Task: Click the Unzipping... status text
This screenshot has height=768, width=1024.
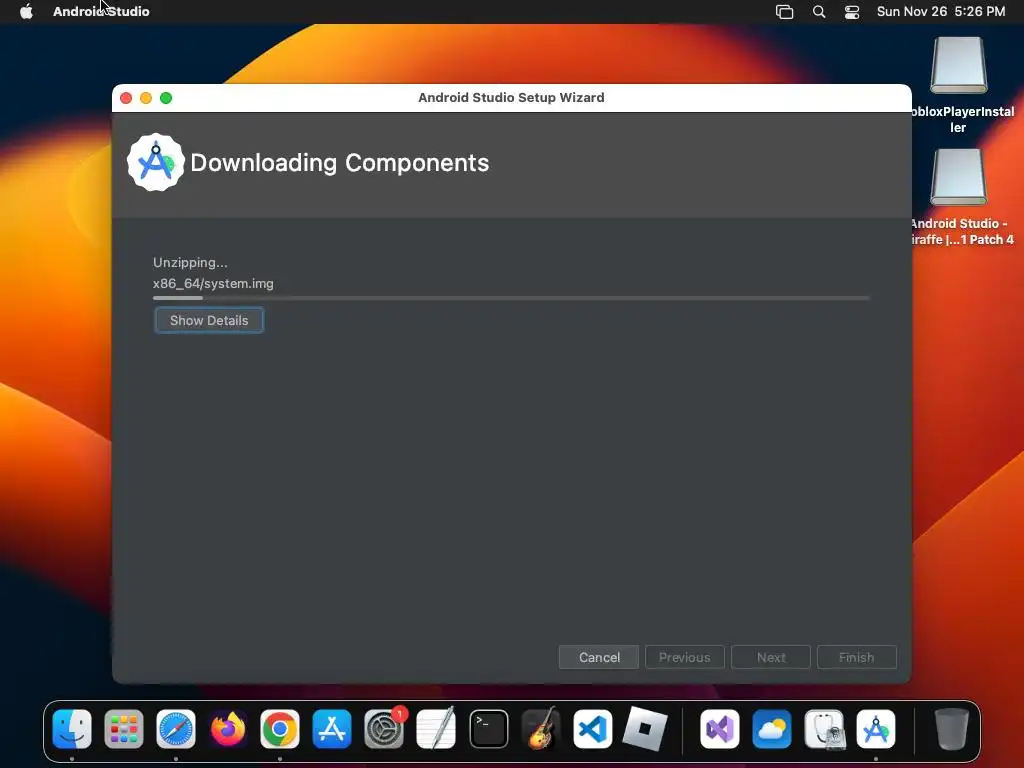Action: pos(190,263)
